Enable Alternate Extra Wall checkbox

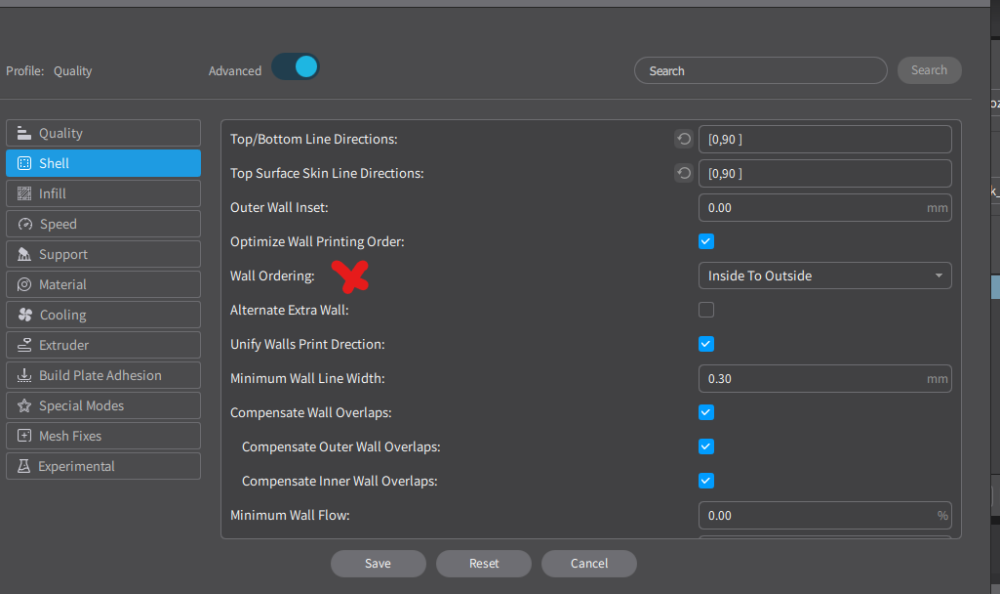706,310
